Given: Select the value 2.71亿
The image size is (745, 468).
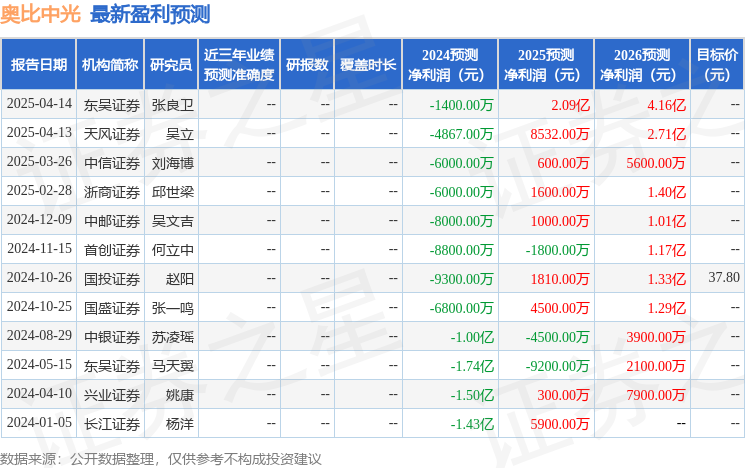Looking at the screenshot, I should (666, 134).
